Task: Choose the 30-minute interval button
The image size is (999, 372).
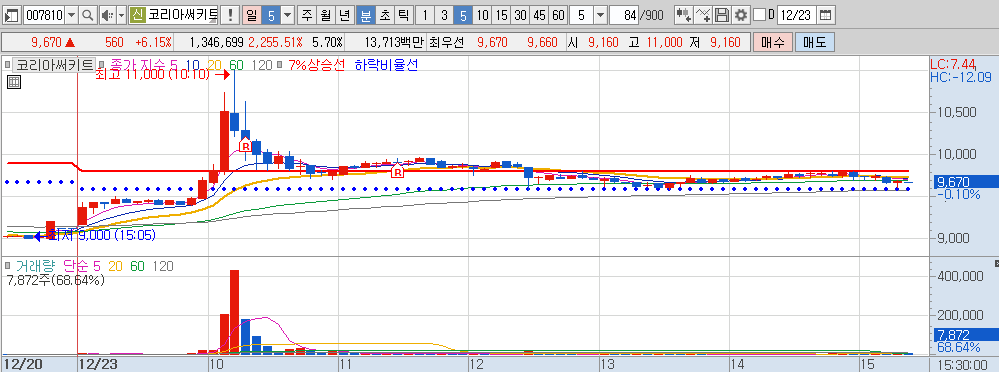Action: pyautogui.click(x=521, y=15)
